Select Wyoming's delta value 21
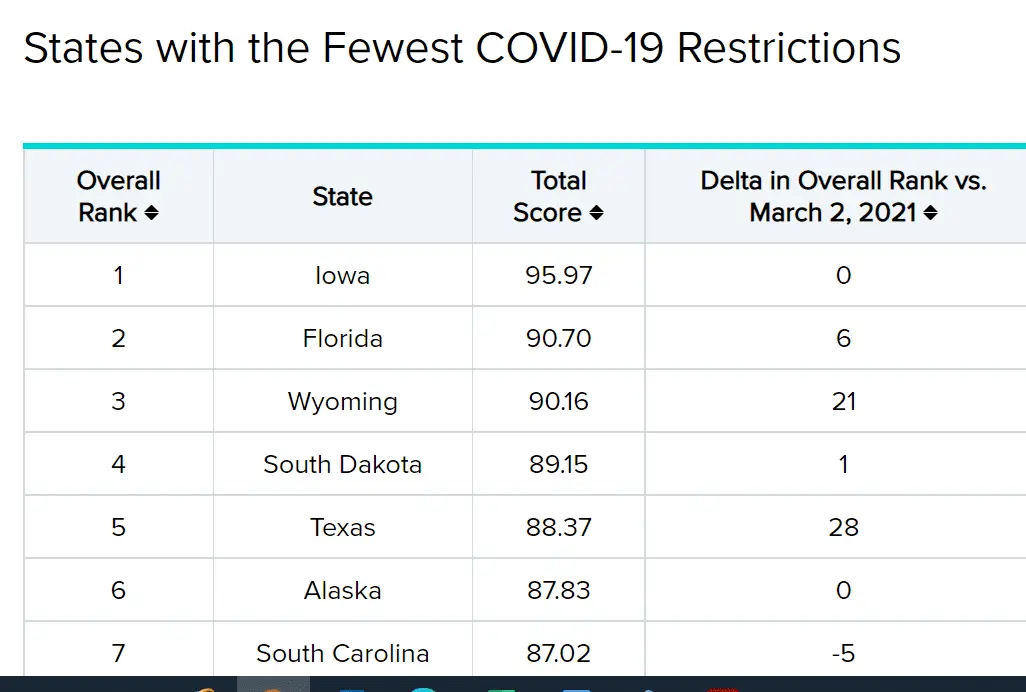This screenshot has height=692, width=1026. 843,401
